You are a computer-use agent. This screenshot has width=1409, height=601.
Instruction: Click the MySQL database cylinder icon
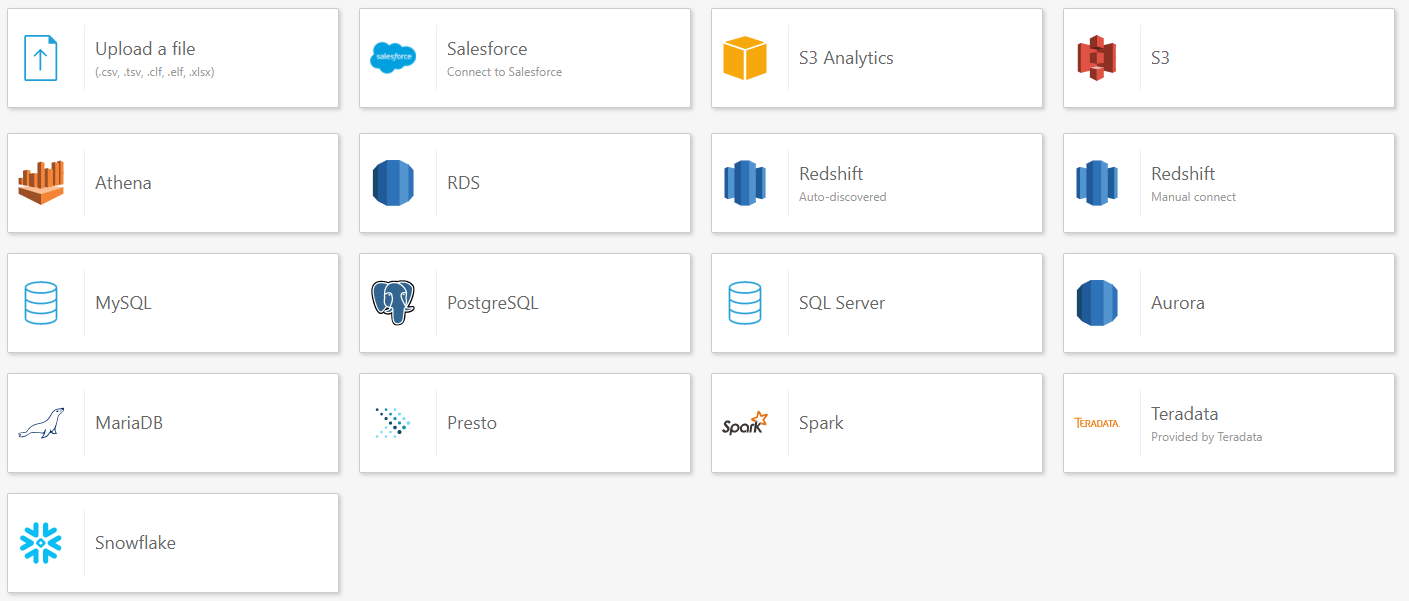pos(41,303)
